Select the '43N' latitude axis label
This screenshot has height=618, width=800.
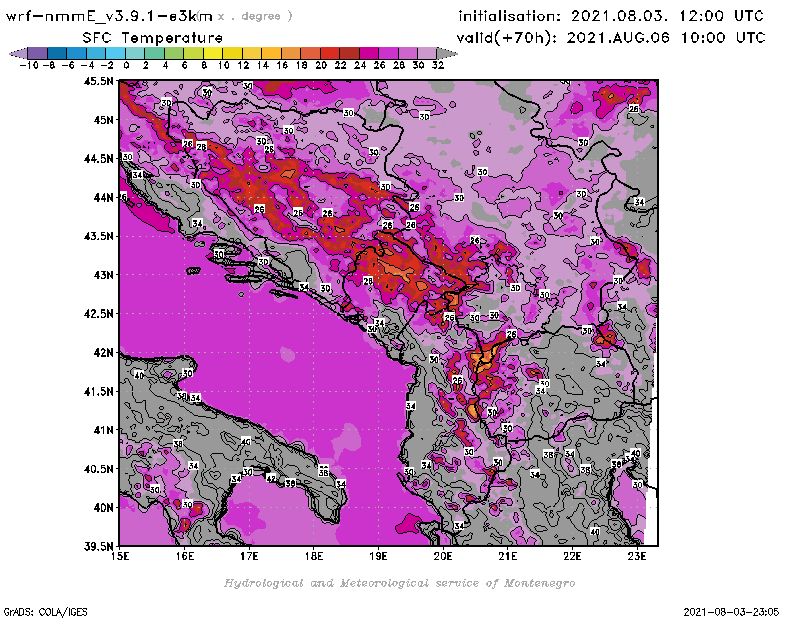coord(103,275)
